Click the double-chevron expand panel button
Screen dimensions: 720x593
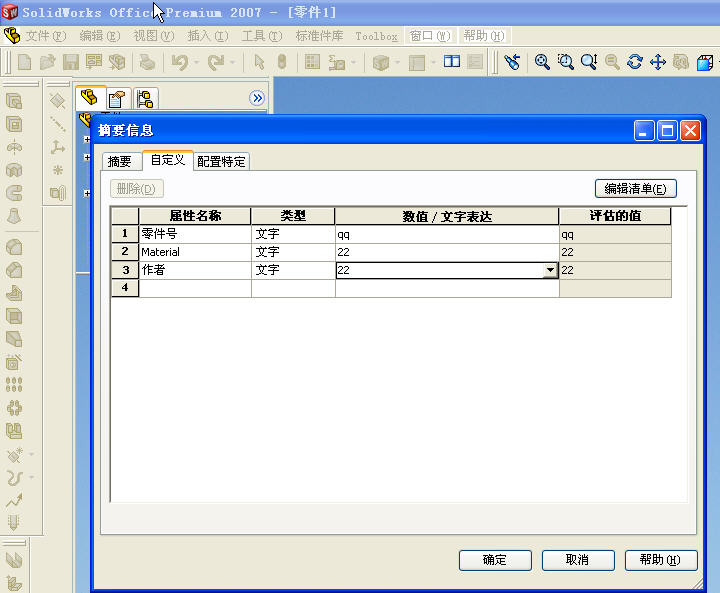(x=257, y=98)
